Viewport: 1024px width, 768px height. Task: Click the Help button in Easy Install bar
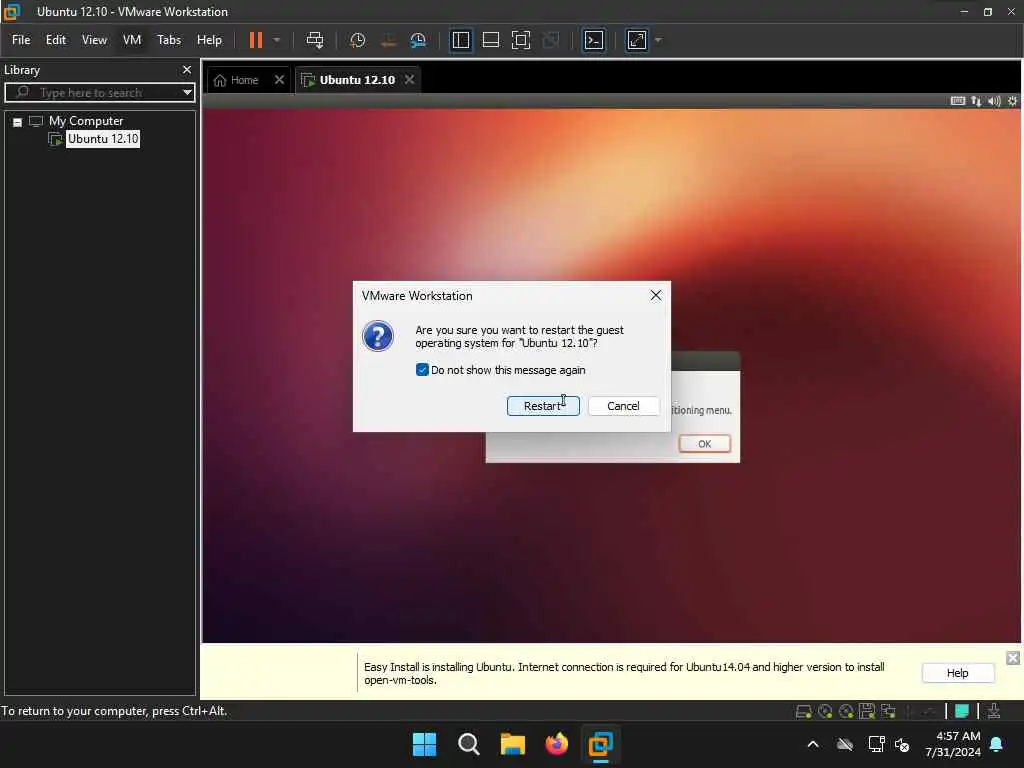click(957, 673)
